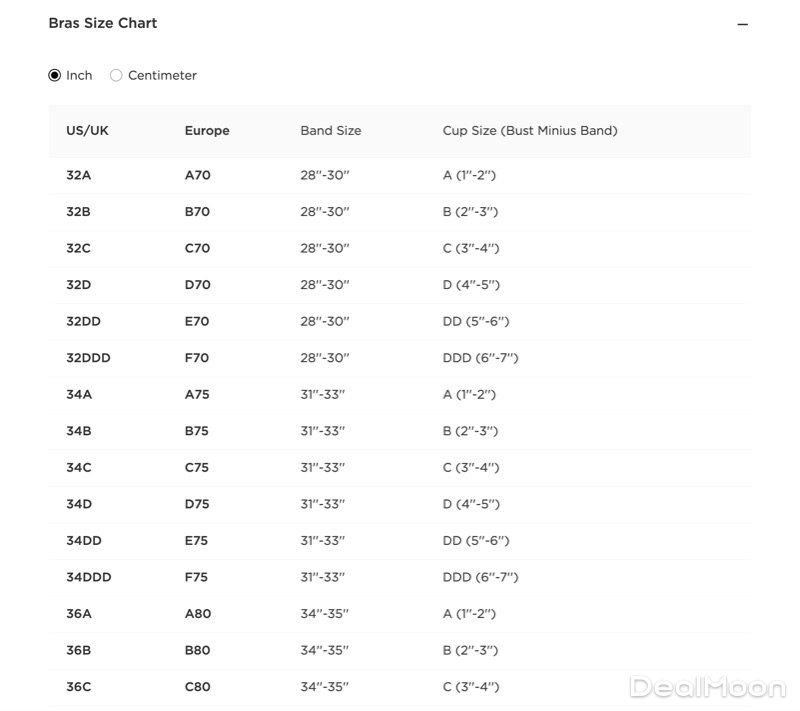The width and height of the screenshot is (800, 711).
Task: Click the 34B size entry
Action: [79, 431]
